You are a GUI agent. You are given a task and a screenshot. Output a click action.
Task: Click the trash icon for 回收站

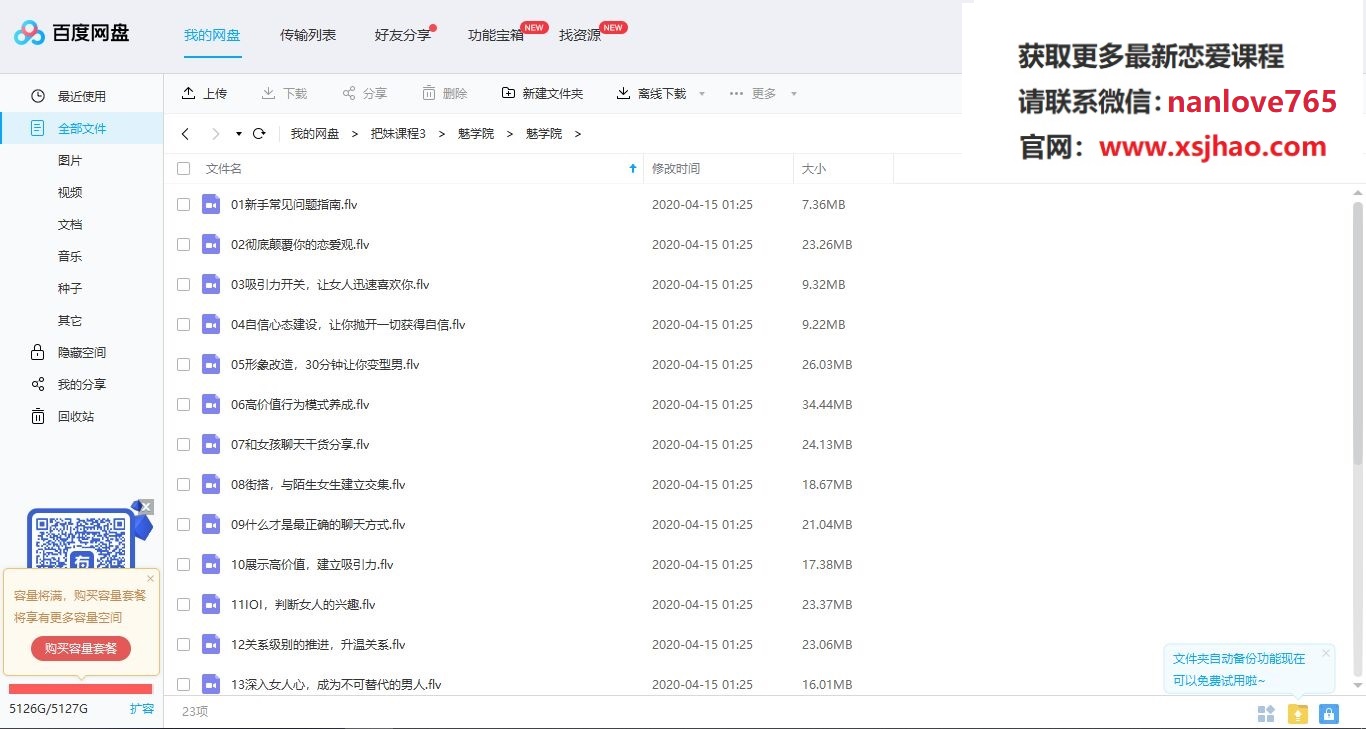[x=38, y=416]
